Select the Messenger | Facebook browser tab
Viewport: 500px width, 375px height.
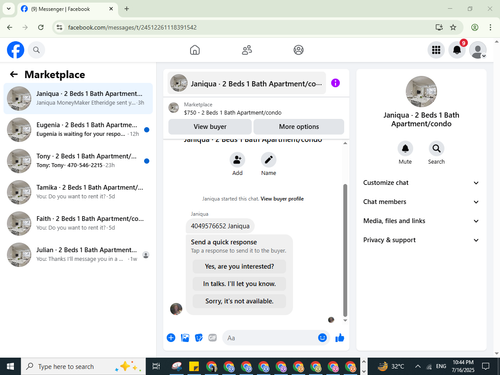click(x=67, y=9)
